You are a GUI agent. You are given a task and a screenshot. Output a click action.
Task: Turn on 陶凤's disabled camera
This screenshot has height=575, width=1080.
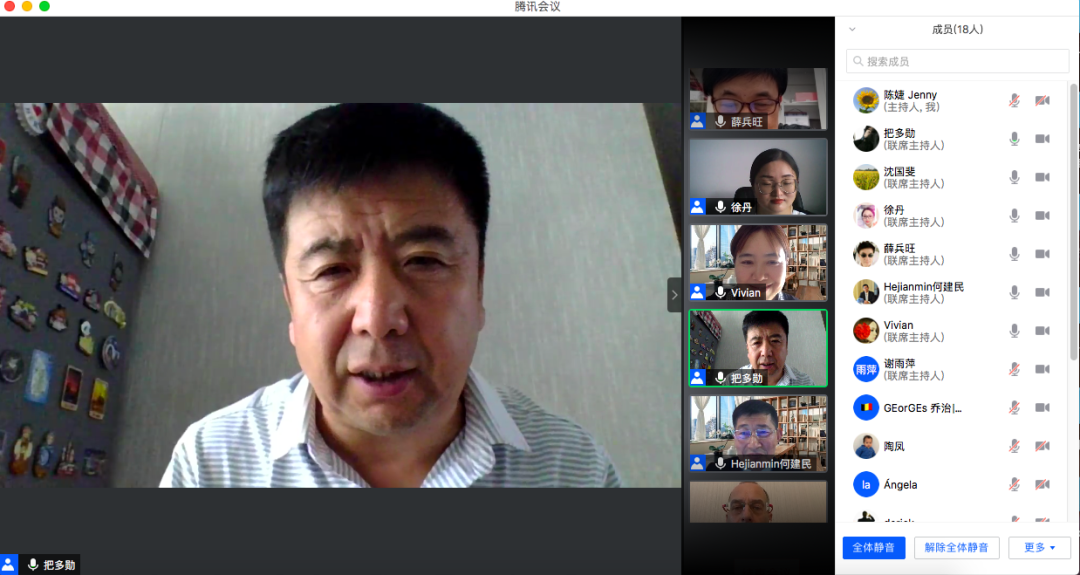(x=1042, y=446)
